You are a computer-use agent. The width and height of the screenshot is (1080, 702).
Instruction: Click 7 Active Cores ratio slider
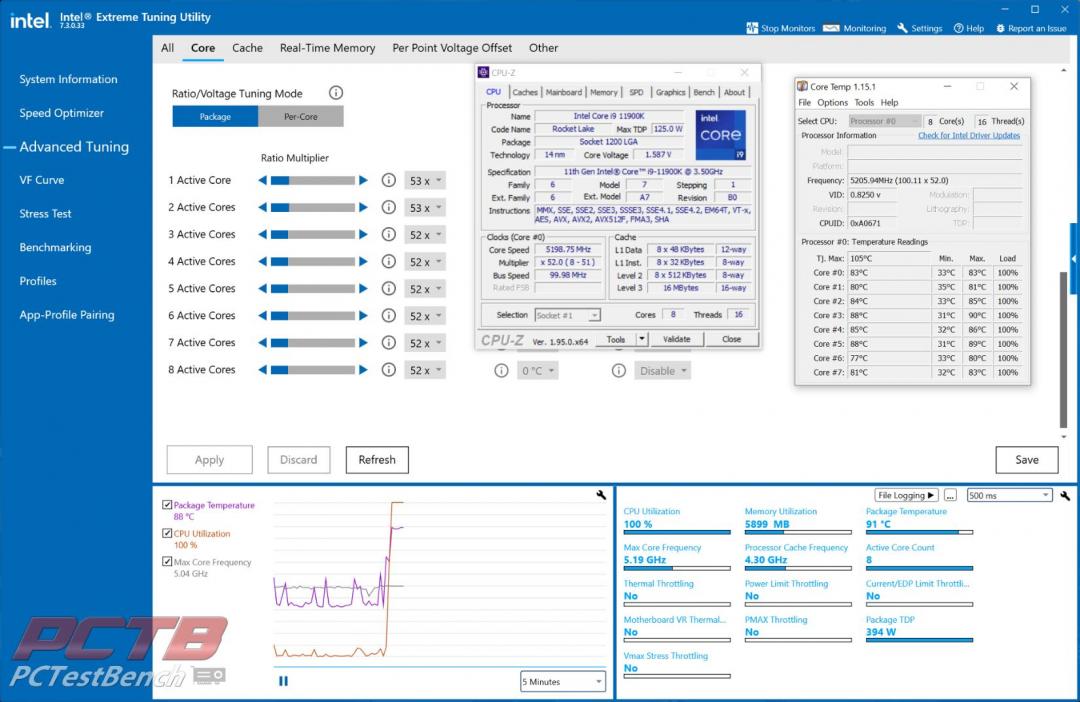[313, 343]
